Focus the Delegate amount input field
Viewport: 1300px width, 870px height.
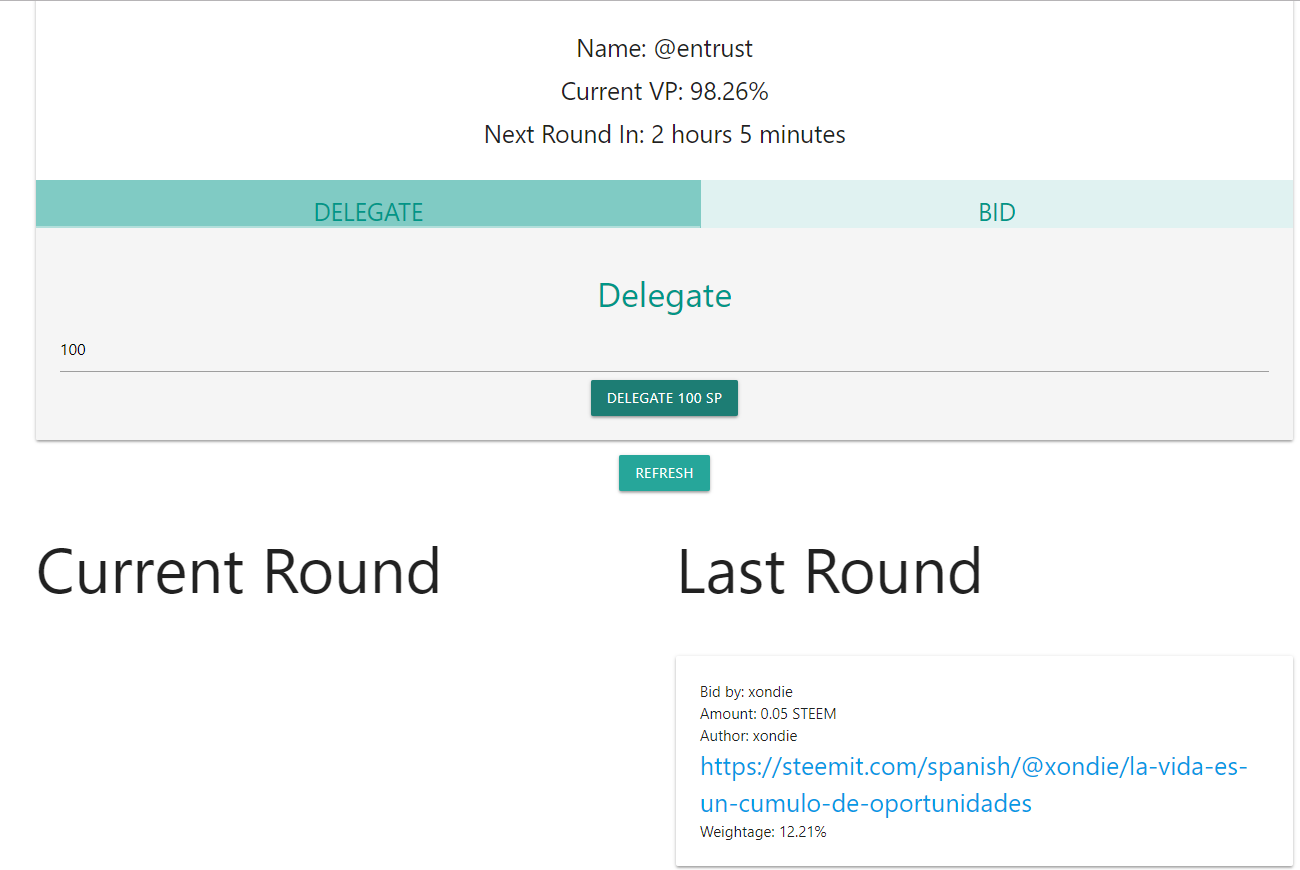(x=664, y=350)
